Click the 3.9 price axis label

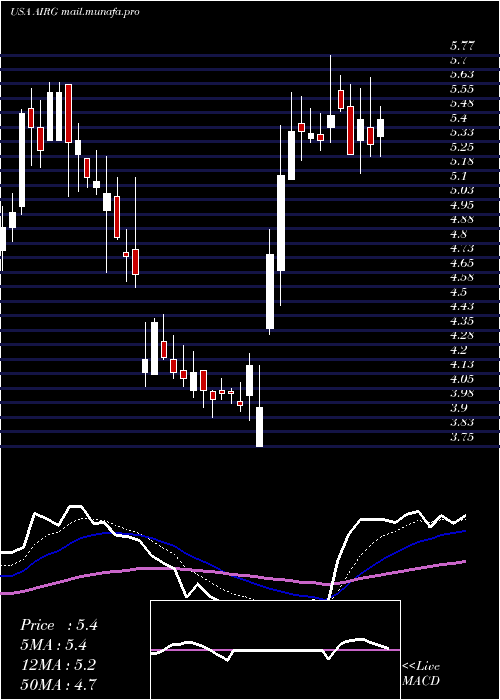click(459, 408)
